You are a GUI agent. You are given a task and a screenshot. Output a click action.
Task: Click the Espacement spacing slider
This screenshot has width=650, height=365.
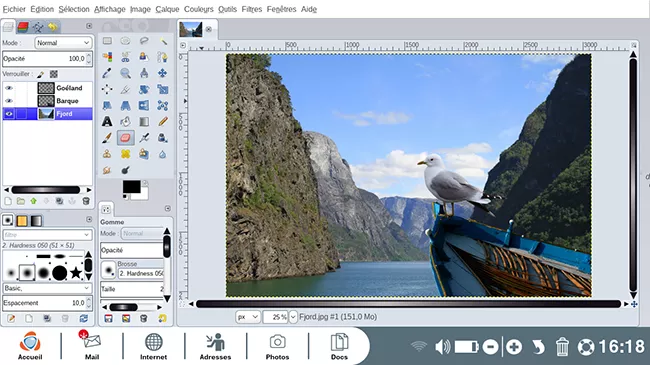tap(47, 303)
